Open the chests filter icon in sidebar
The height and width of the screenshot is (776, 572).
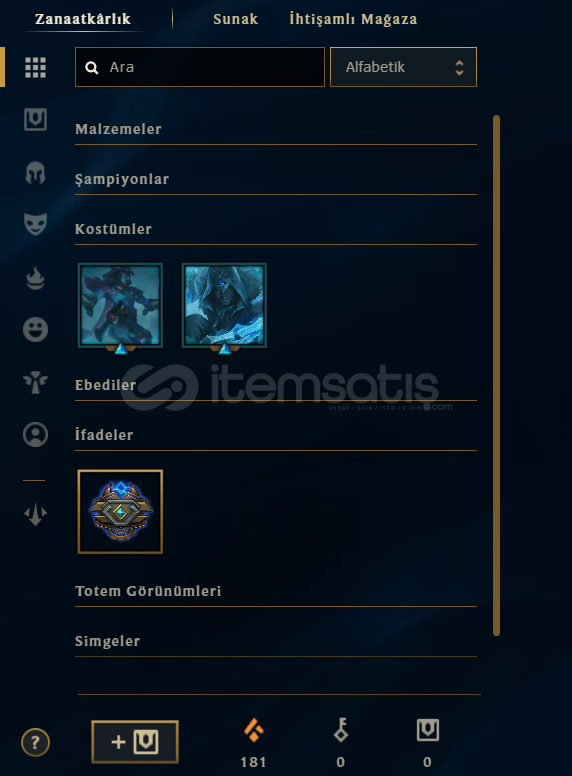(x=35, y=120)
